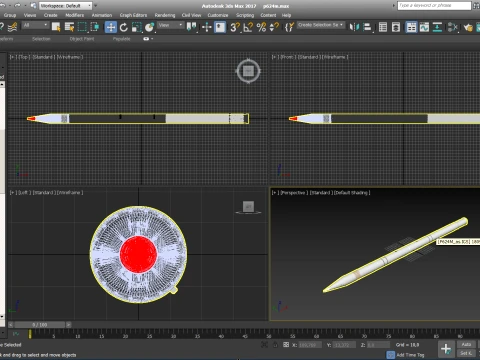This screenshot has width=480, height=360.
Task: Click the Left viewport ViewCube
Action: (248, 207)
